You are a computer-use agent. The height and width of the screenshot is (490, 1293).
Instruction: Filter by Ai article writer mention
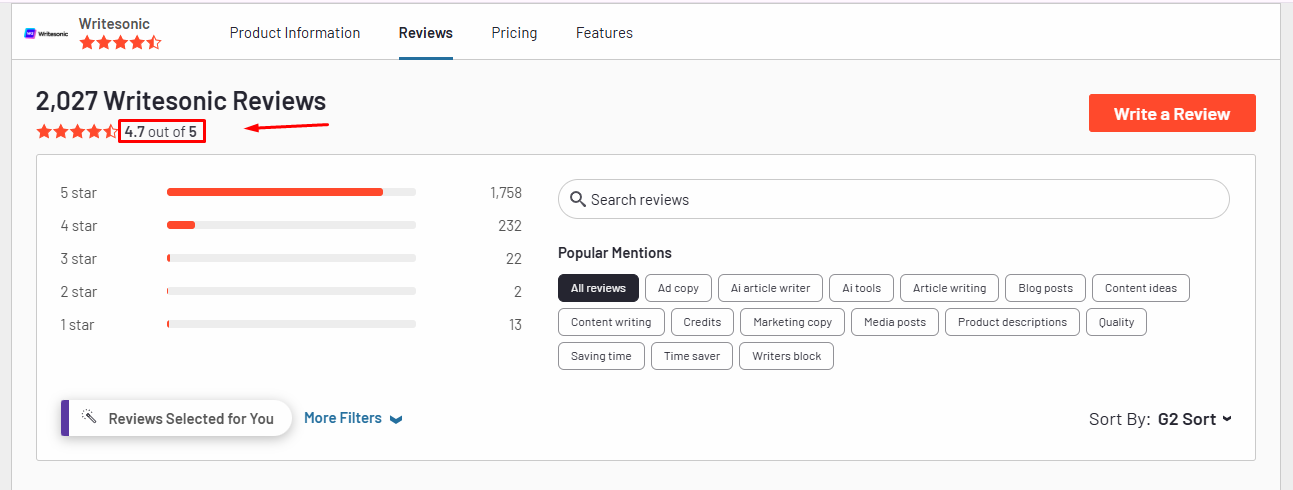[x=770, y=288]
